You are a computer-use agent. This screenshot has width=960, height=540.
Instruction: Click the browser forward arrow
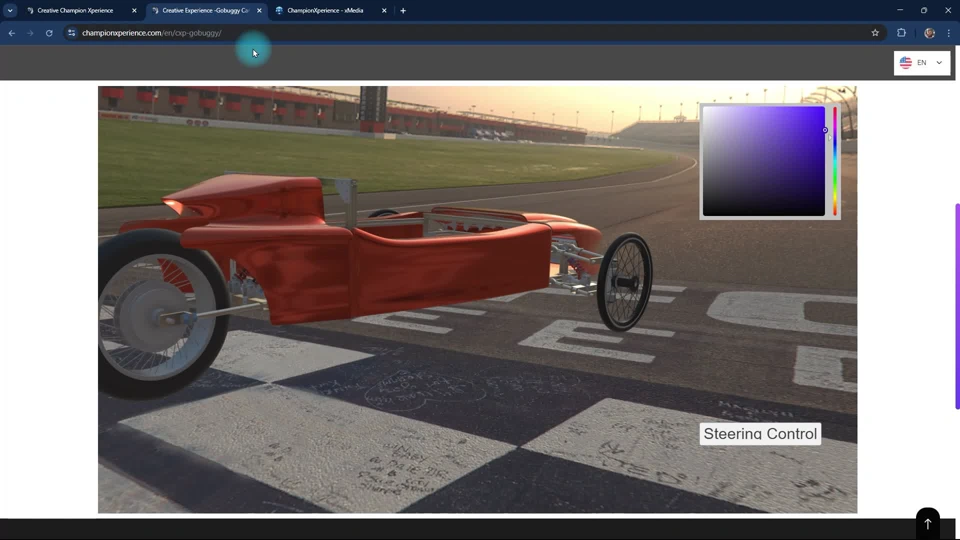pos(30,33)
